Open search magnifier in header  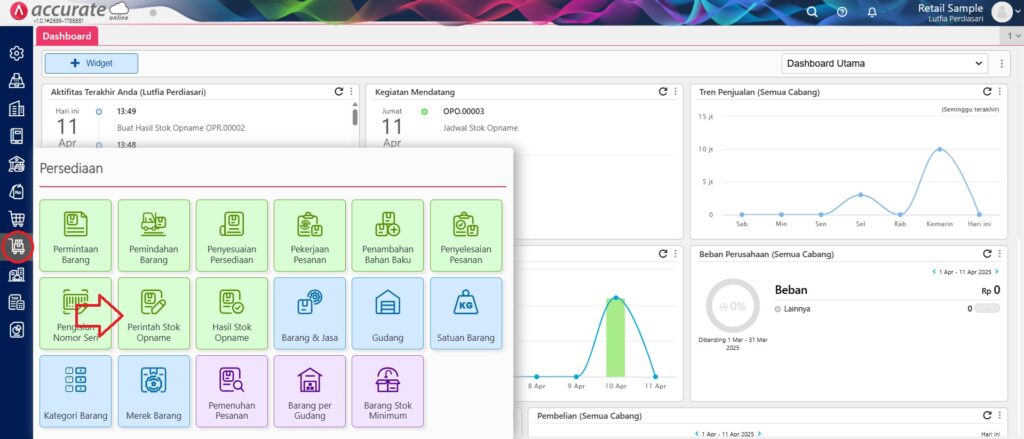pyautogui.click(x=812, y=12)
